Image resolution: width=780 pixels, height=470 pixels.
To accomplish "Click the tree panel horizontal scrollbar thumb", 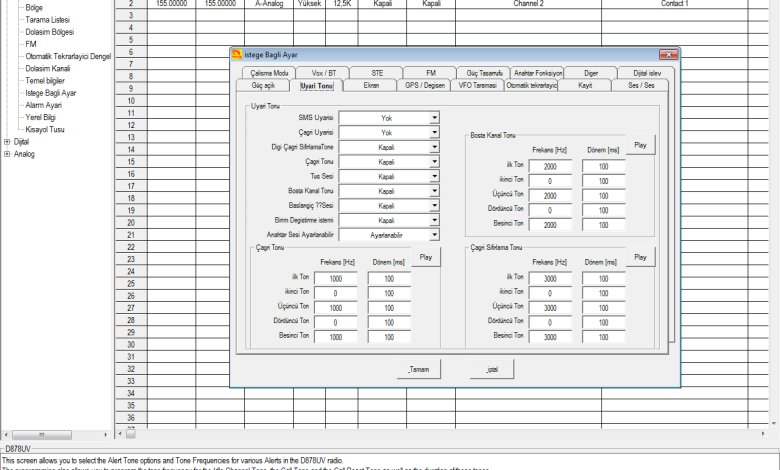I will pyautogui.click(x=42, y=435).
